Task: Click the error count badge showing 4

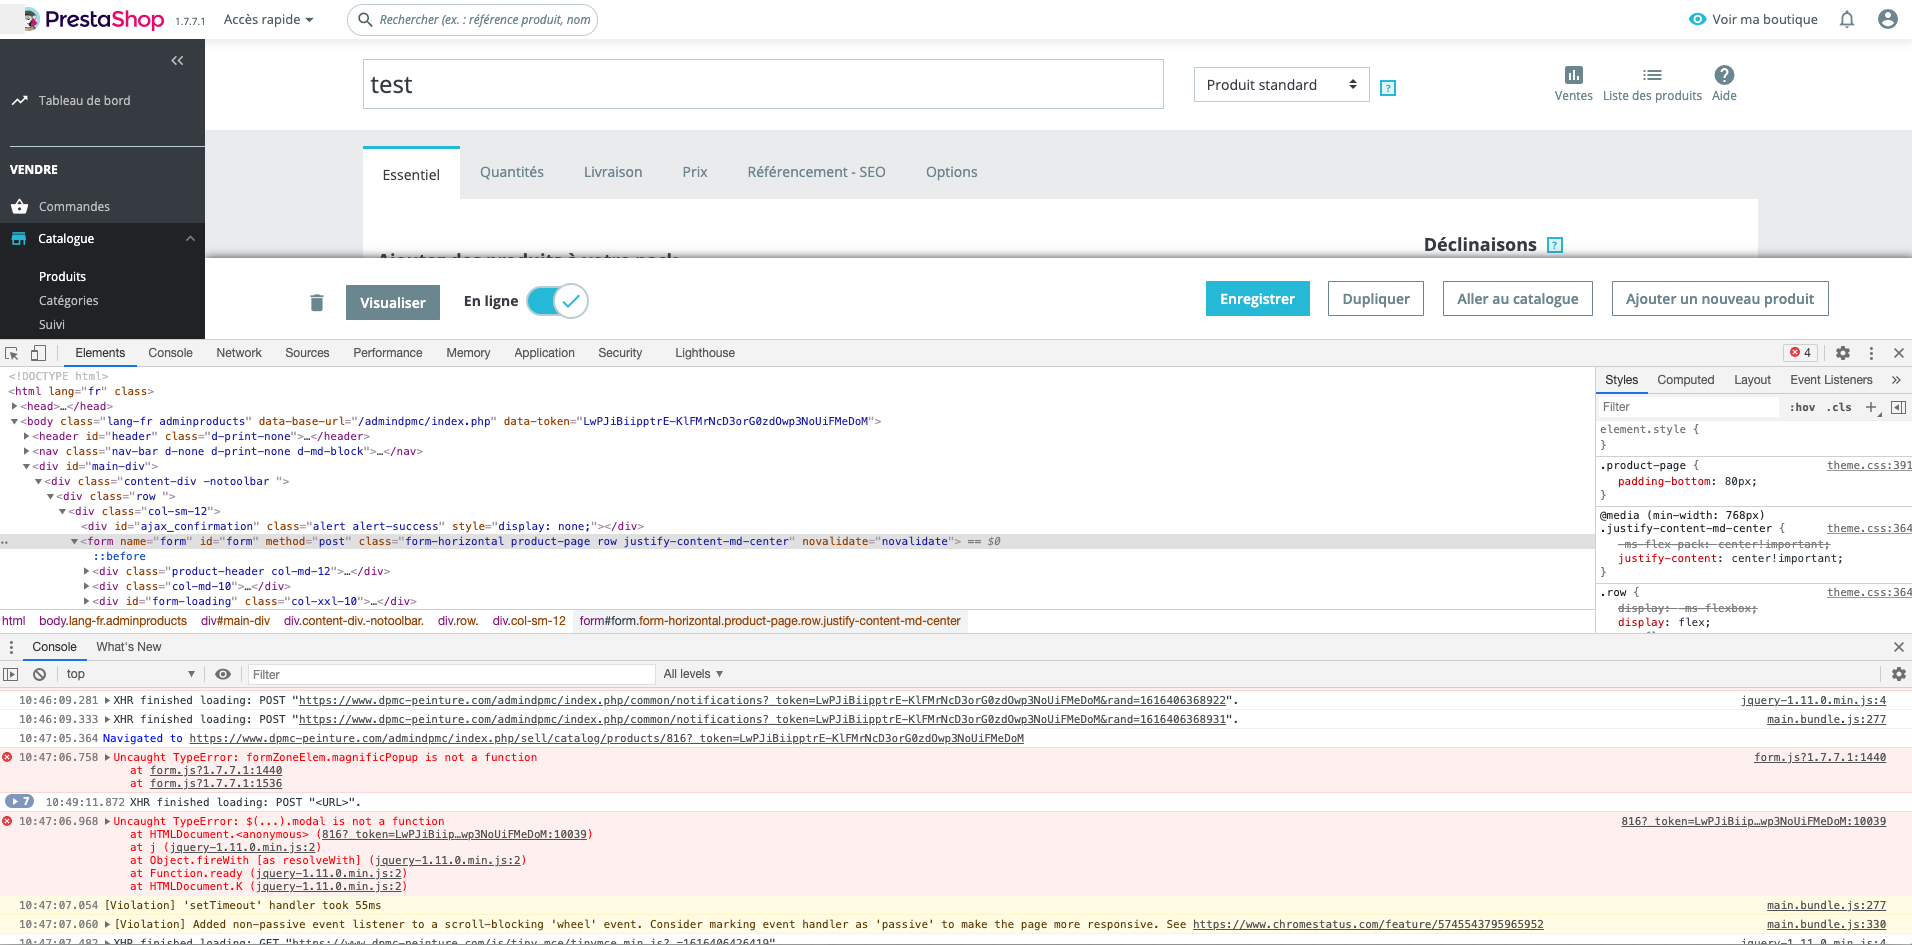Action: pyautogui.click(x=1801, y=353)
